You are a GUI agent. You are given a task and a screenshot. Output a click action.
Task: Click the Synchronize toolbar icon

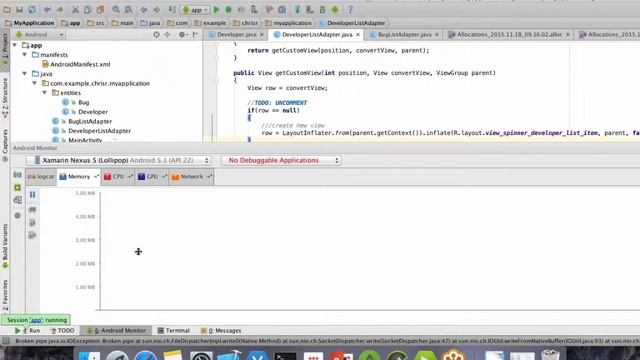pyautogui.click(x=32, y=9)
